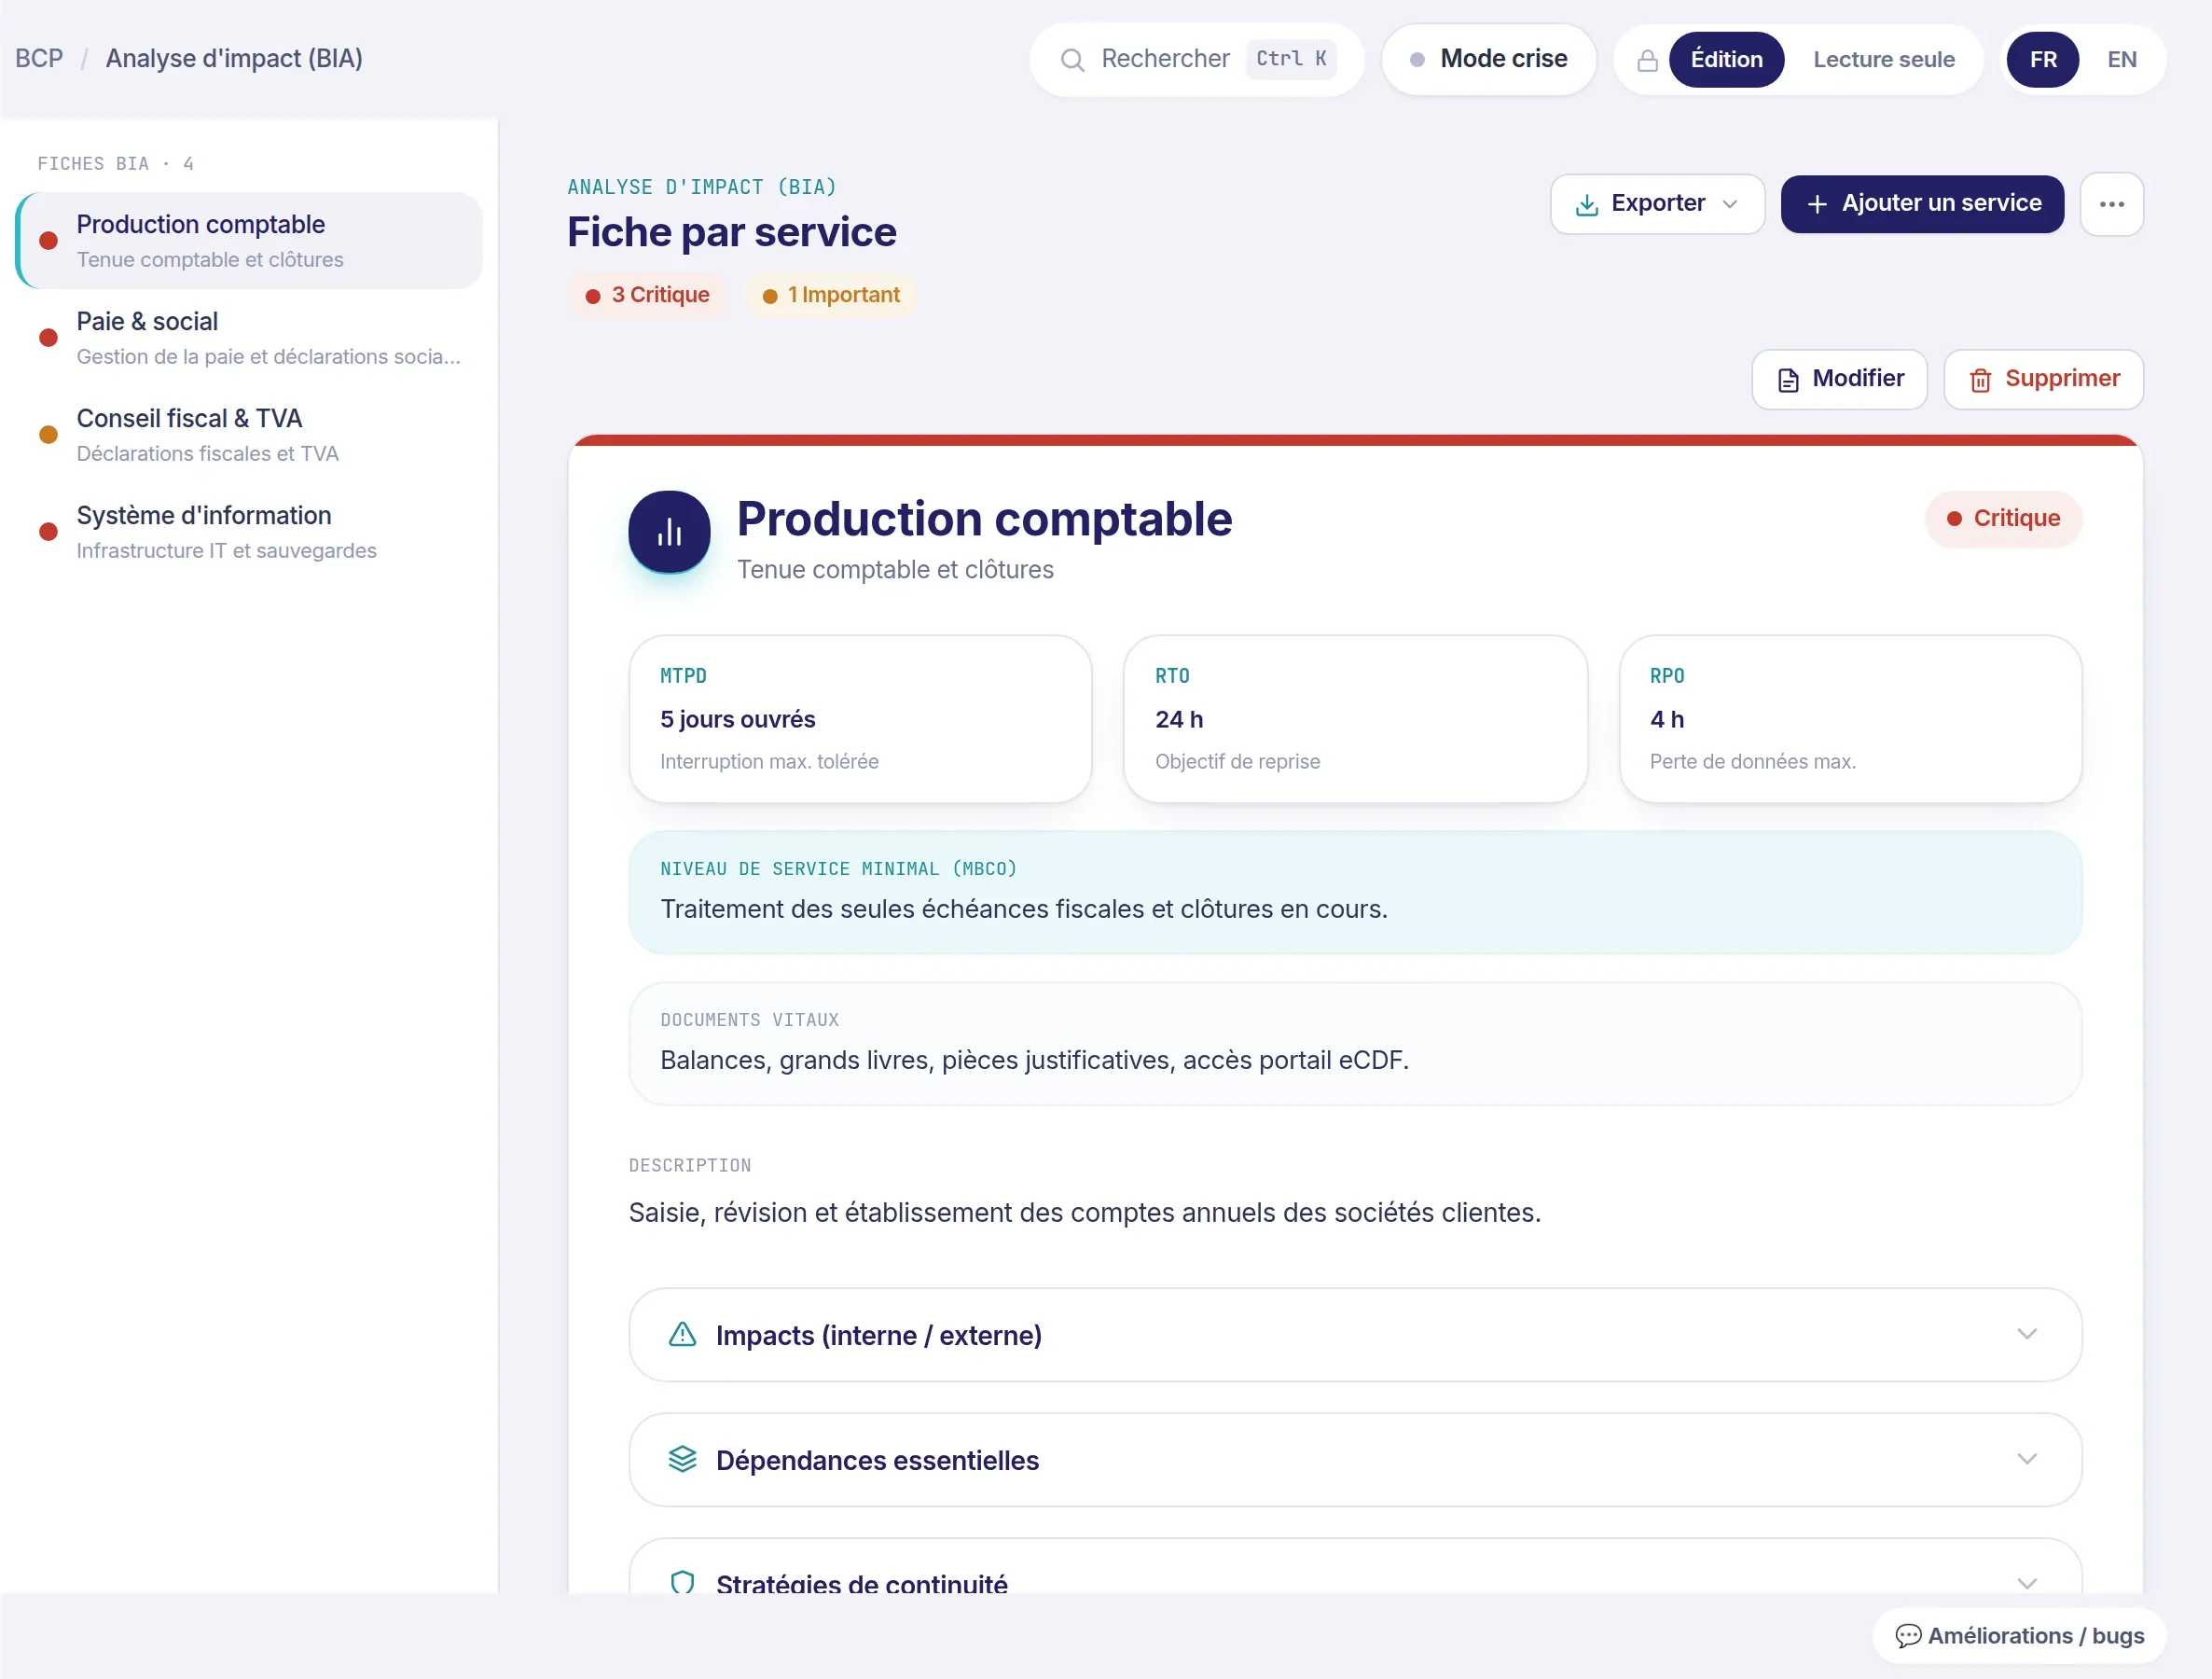Open Améliorations / bugs feedback
Image resolution: width=2212 pixels, height=1679 pixels.
click(x=2019, y=1636)
